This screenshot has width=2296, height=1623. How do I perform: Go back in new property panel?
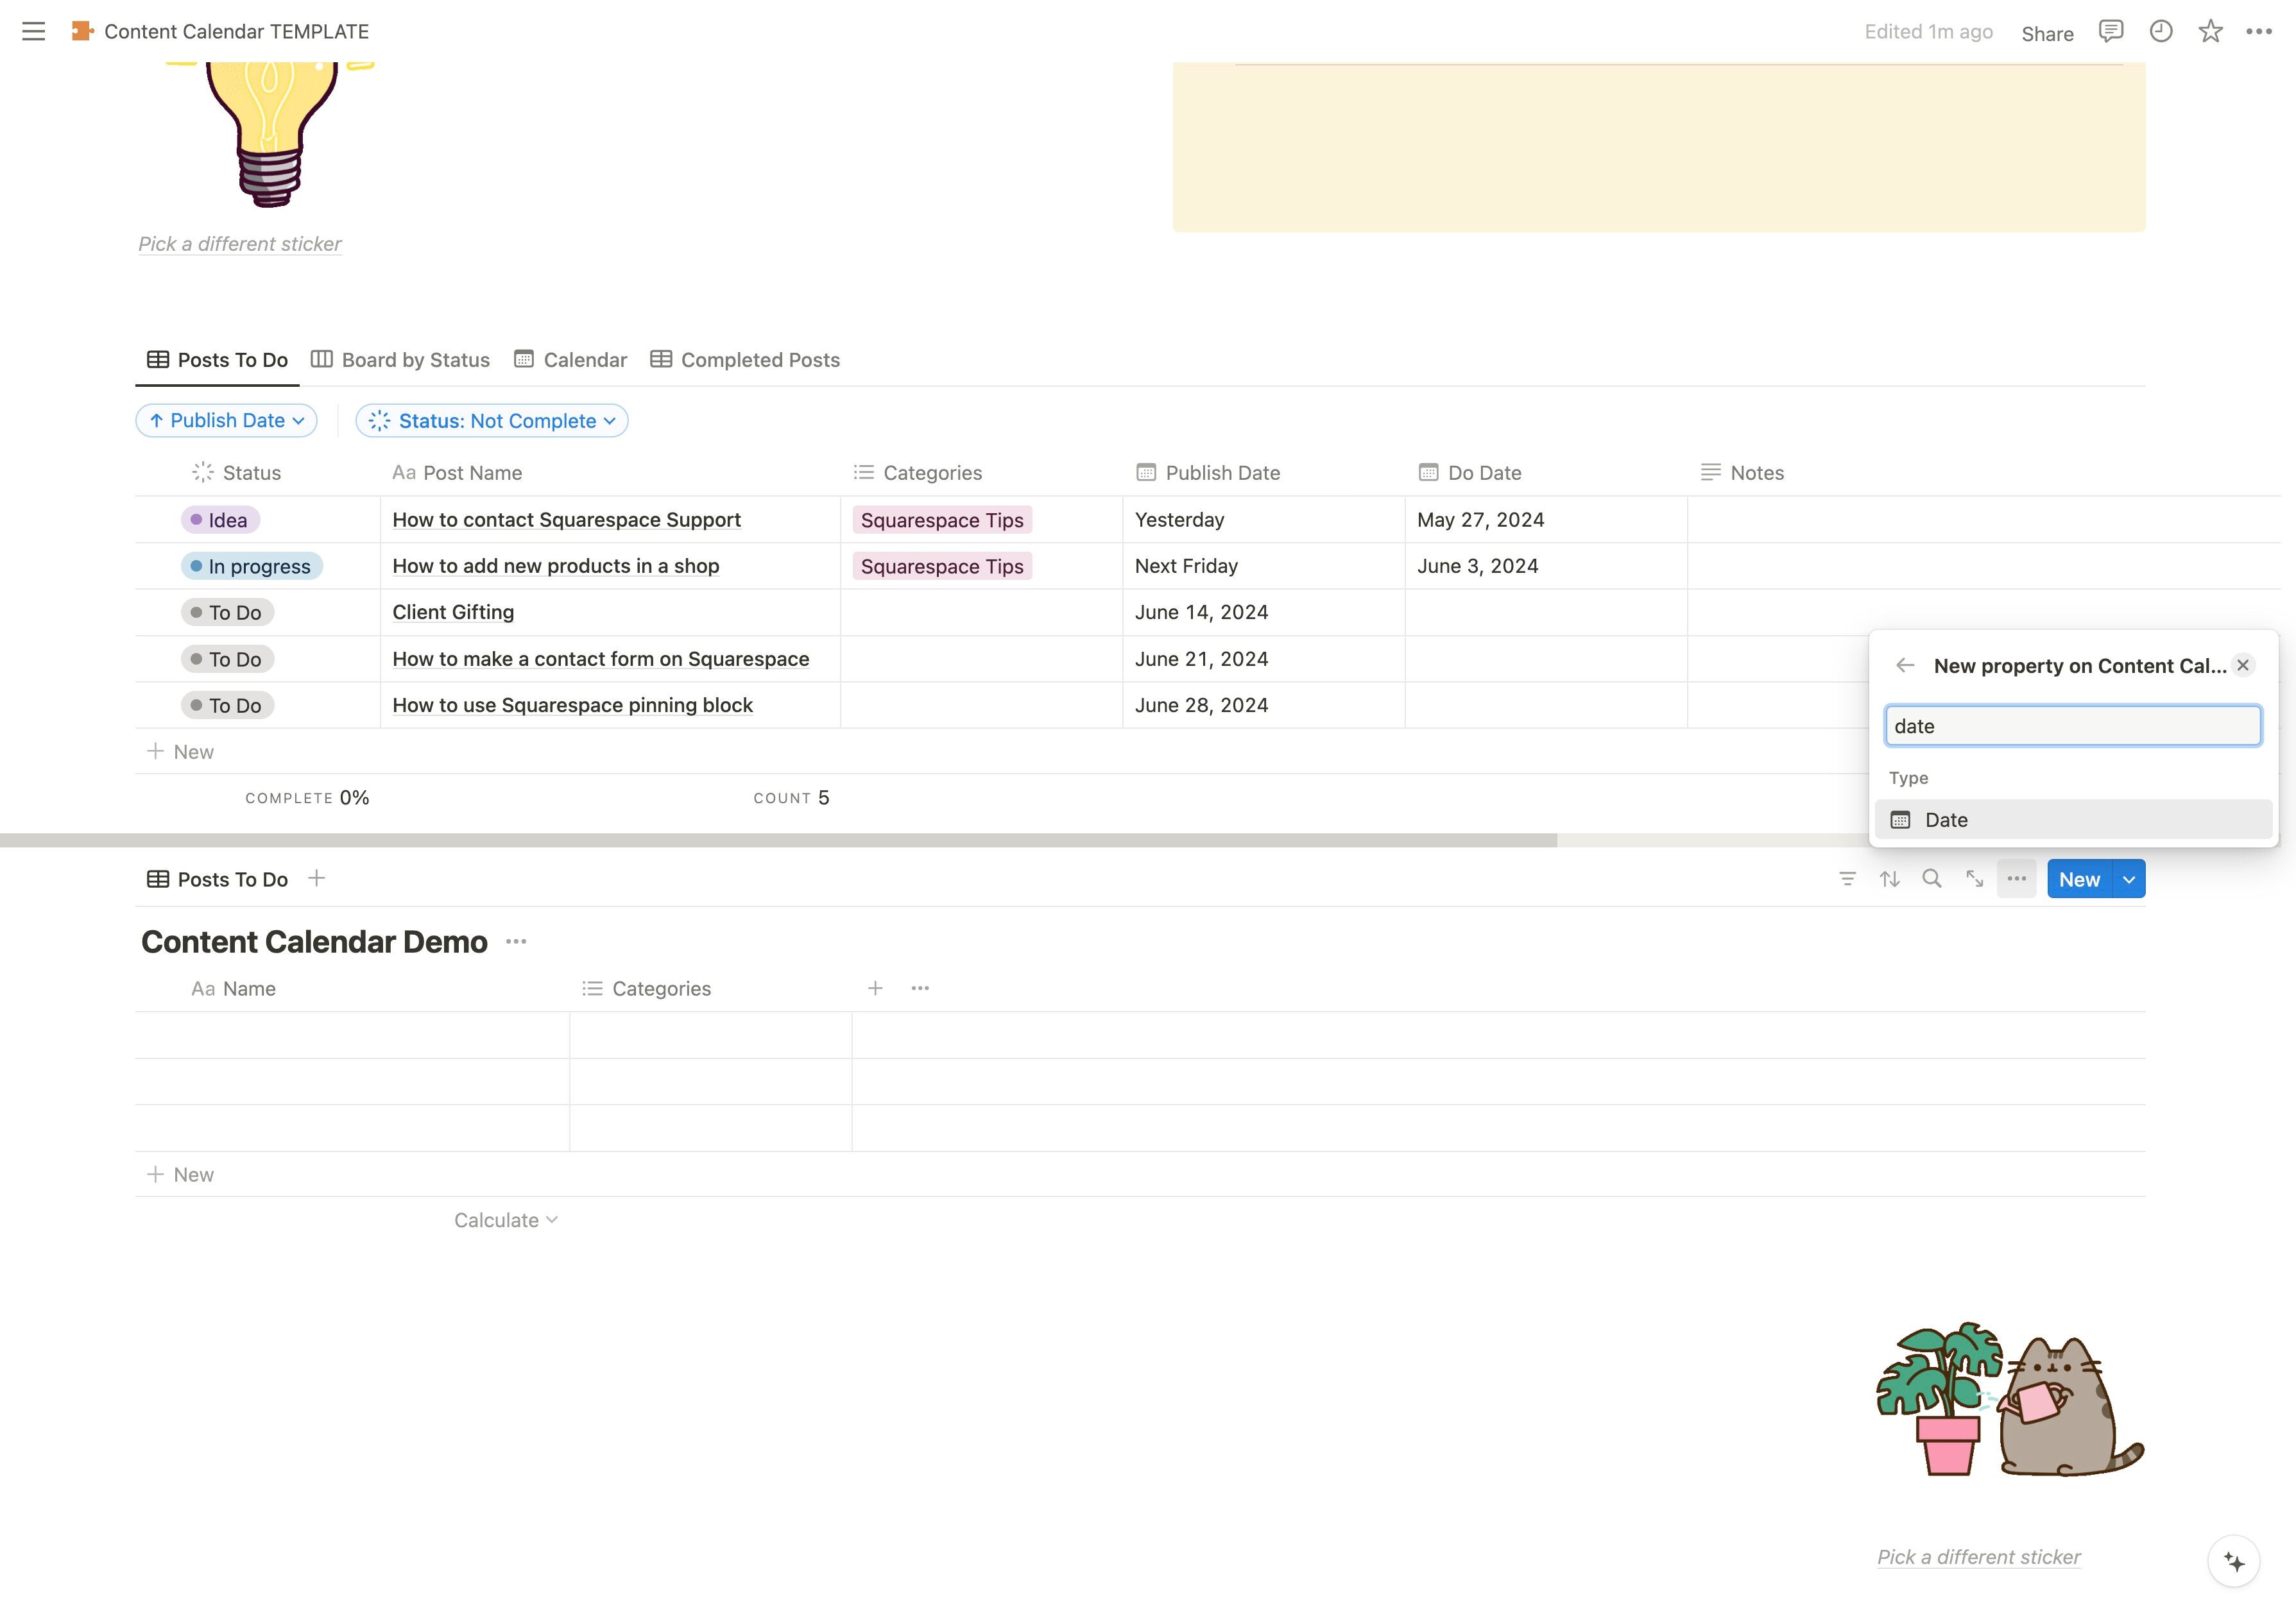[1905, 665]
